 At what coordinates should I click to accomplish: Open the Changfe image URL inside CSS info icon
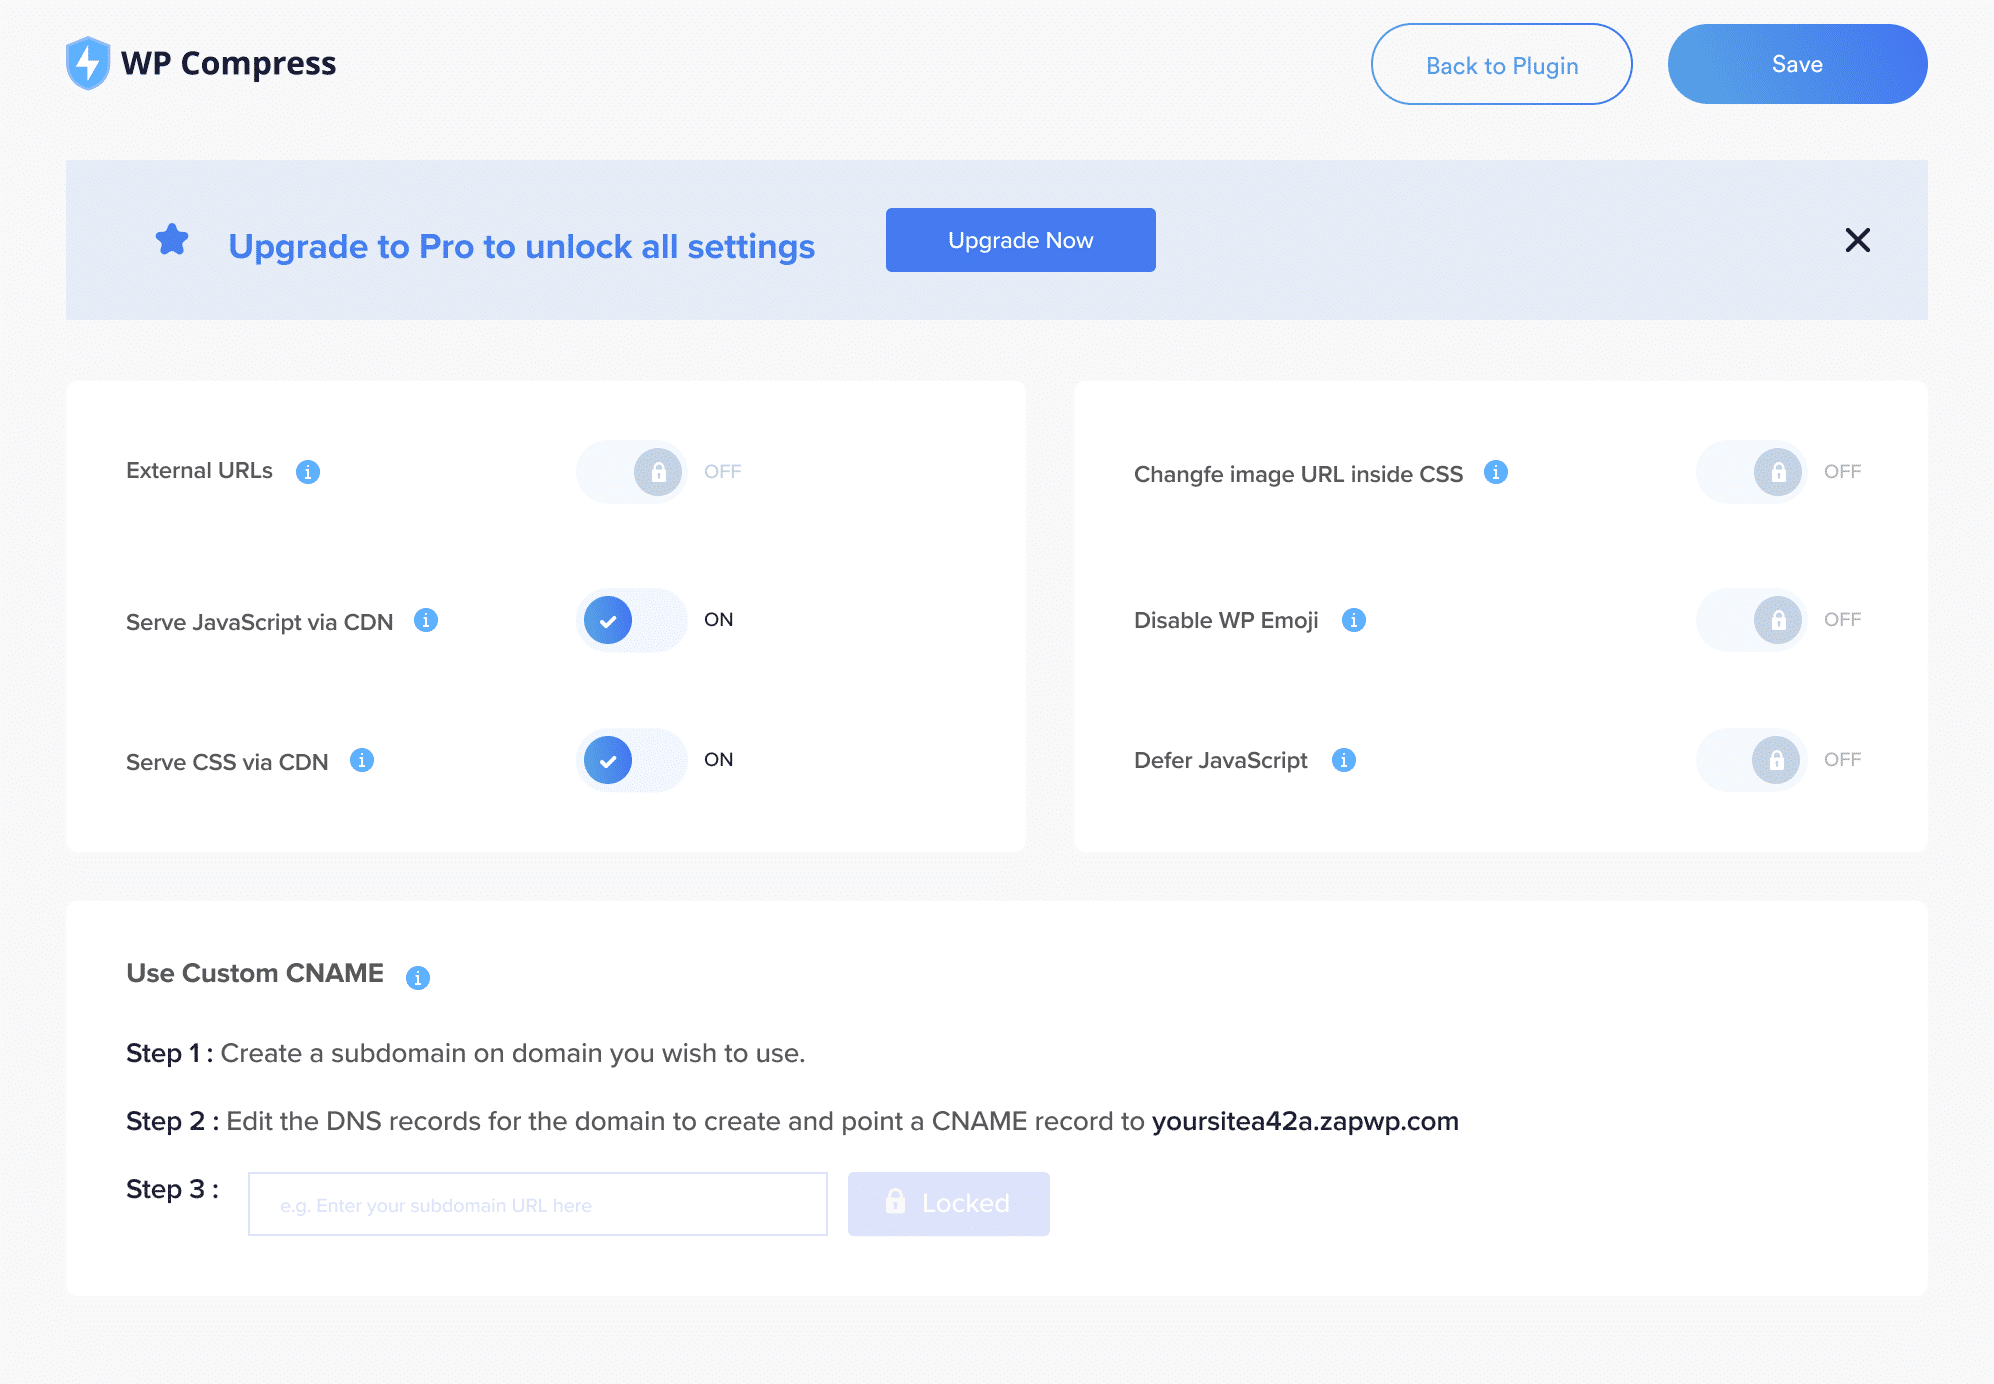click(x=1496, y=472)
